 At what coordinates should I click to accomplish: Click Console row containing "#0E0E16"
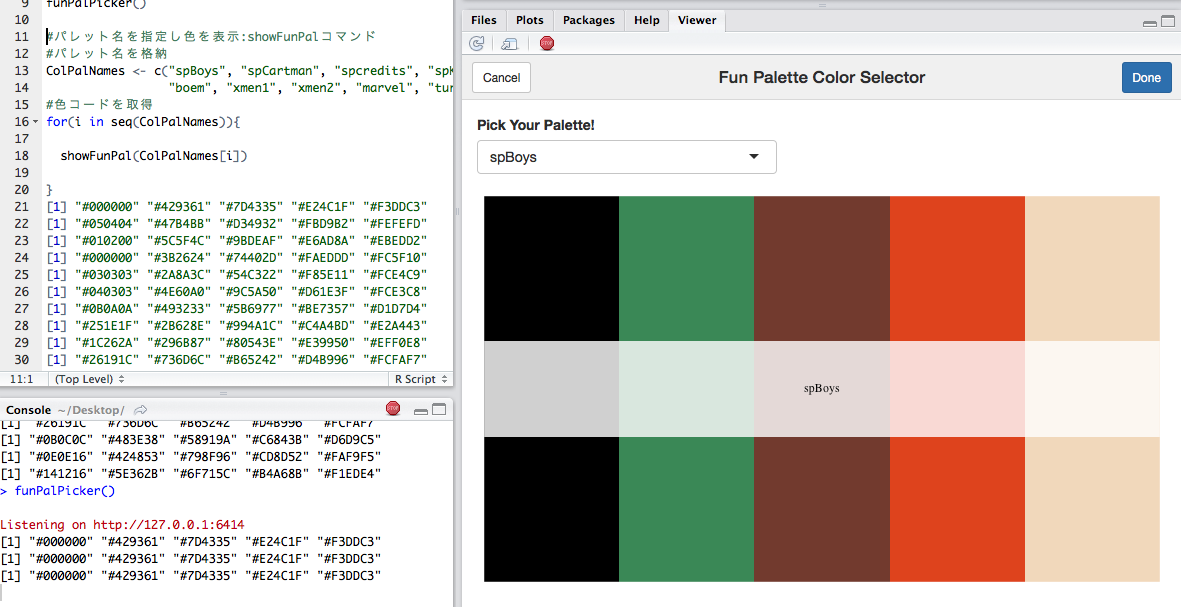coord(191,456)
